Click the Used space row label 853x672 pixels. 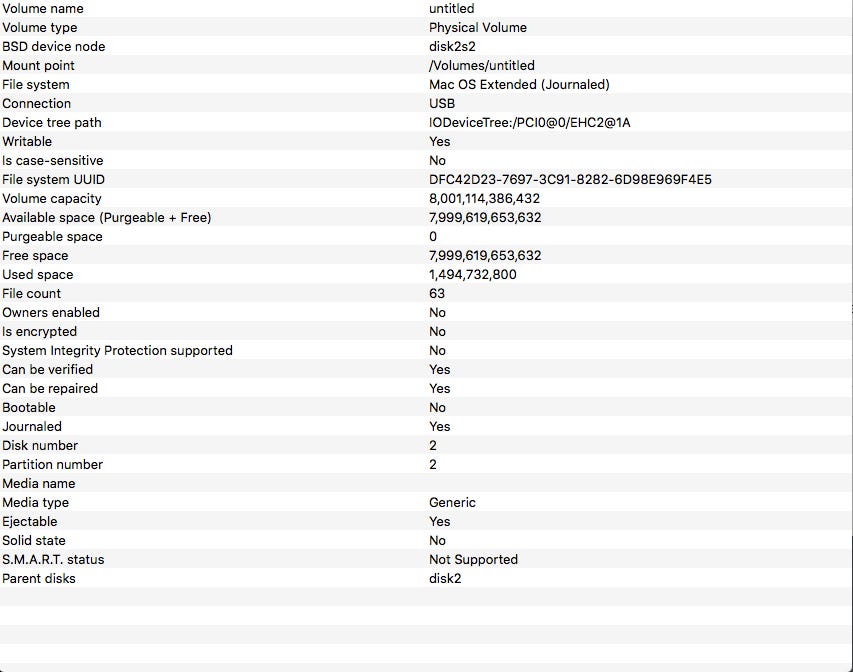pos(38,275)
